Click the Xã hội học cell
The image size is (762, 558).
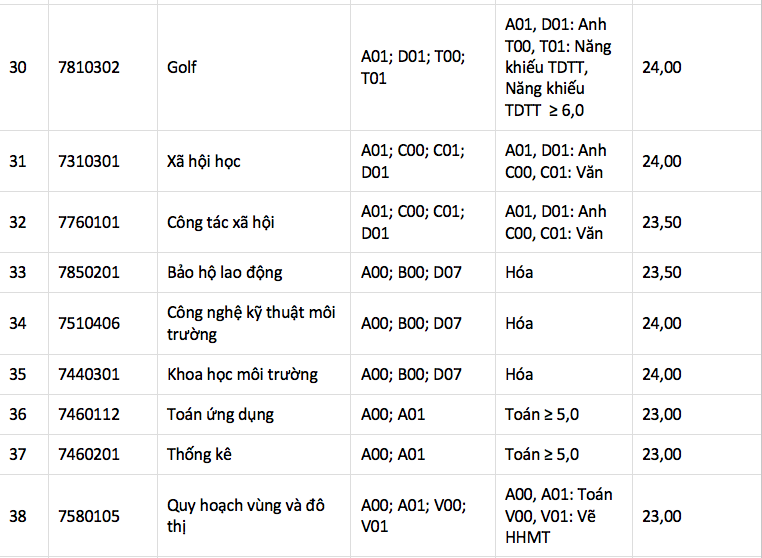[x=204, y=161]
